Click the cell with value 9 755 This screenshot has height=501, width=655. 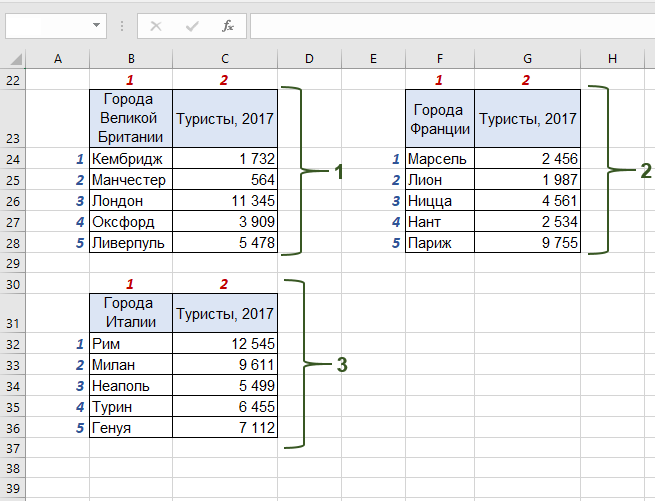pyautogui.click(x=527, y=243)
